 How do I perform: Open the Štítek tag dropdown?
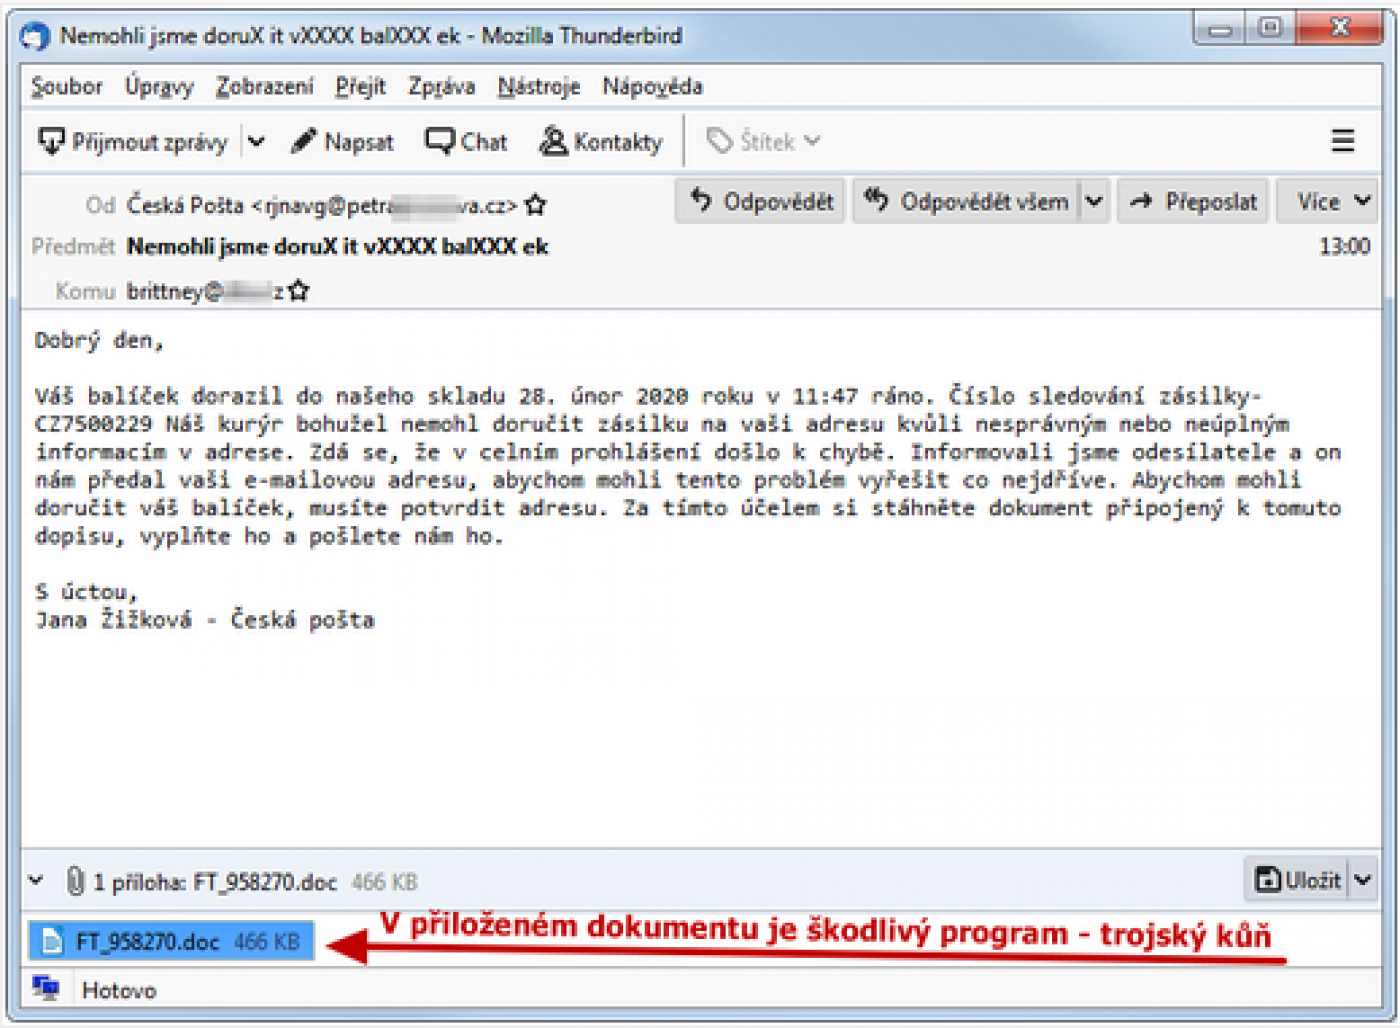pyautogui.click(x=763, y=142)
